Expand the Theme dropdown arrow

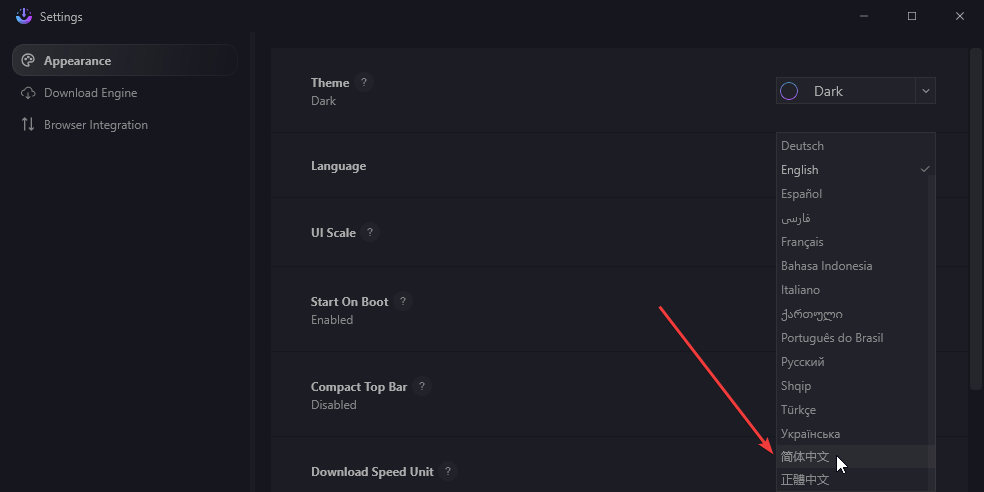click(x=925, y=91)
